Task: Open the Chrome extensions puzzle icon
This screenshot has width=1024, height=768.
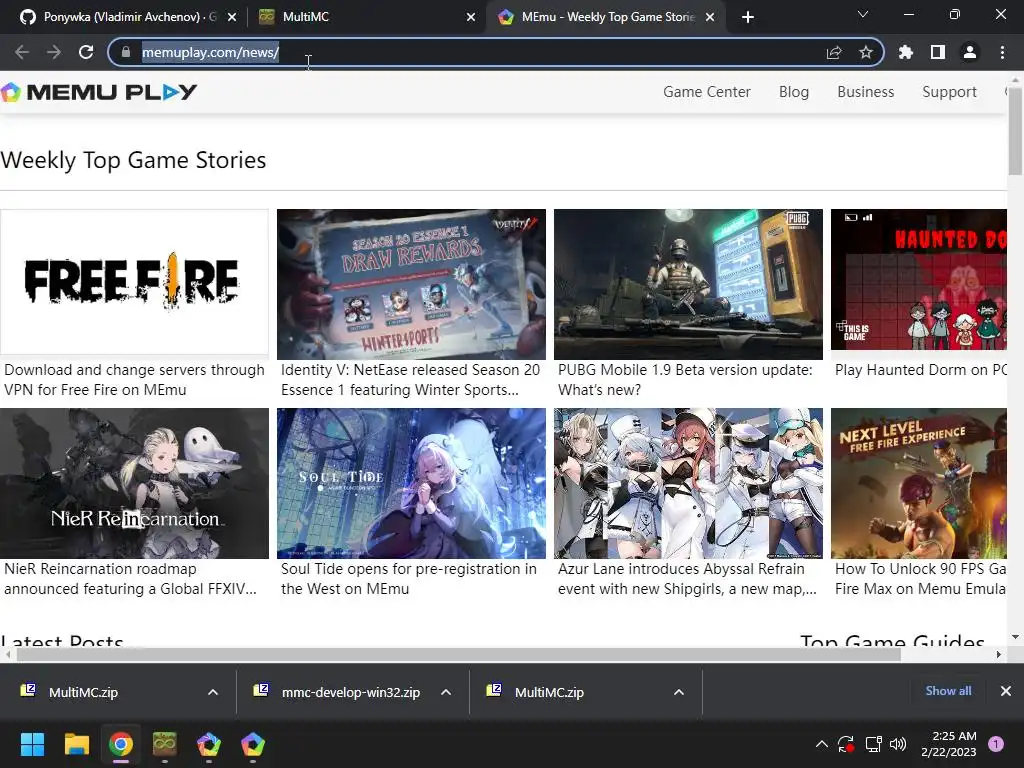Action: click(x=906, y=52)
